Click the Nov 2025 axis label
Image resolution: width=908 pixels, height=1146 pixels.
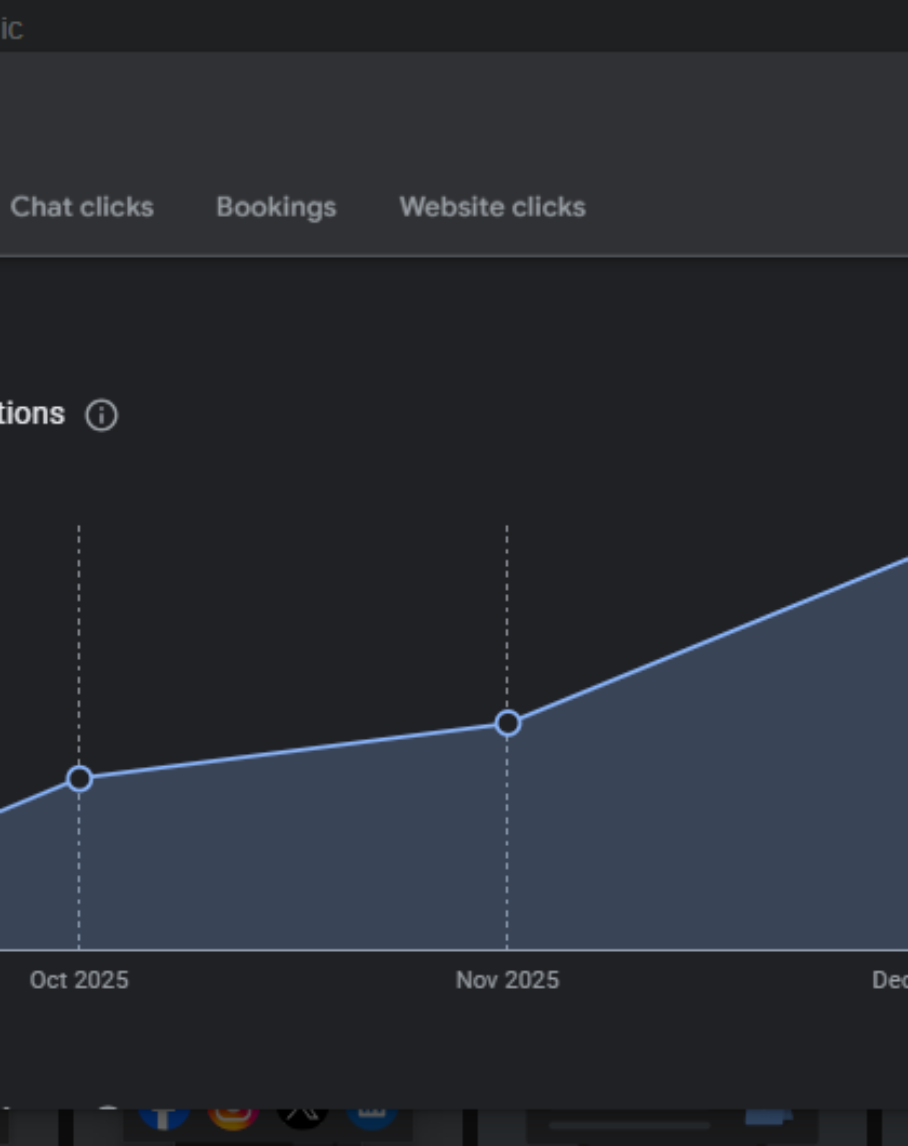click(x=507, y=980)
